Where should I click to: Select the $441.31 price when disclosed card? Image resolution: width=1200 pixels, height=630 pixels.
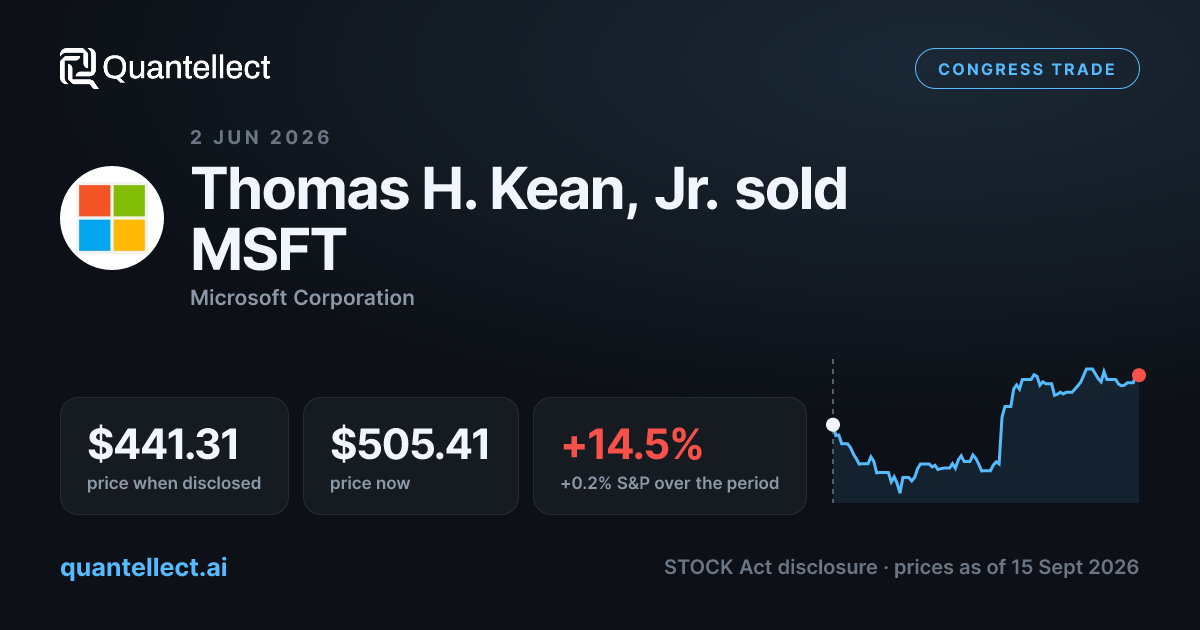tap(174, 456)
